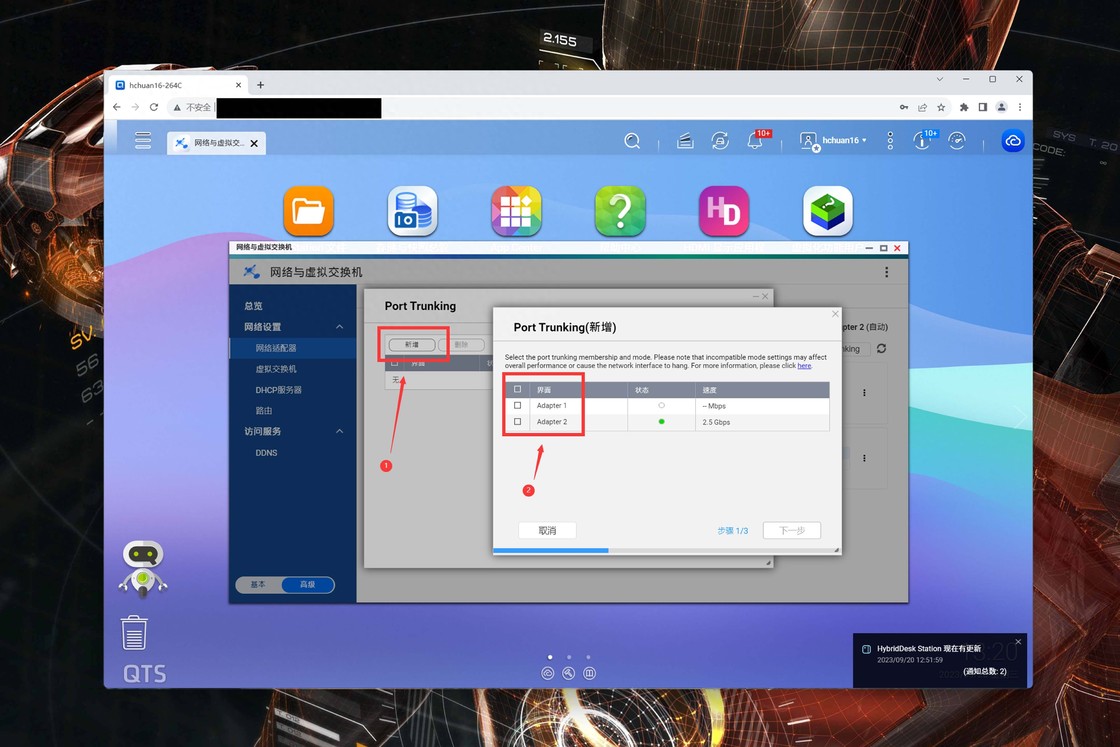Open the QTS main hamburger menu
The image size is (1120, 747).
(143, 141)
